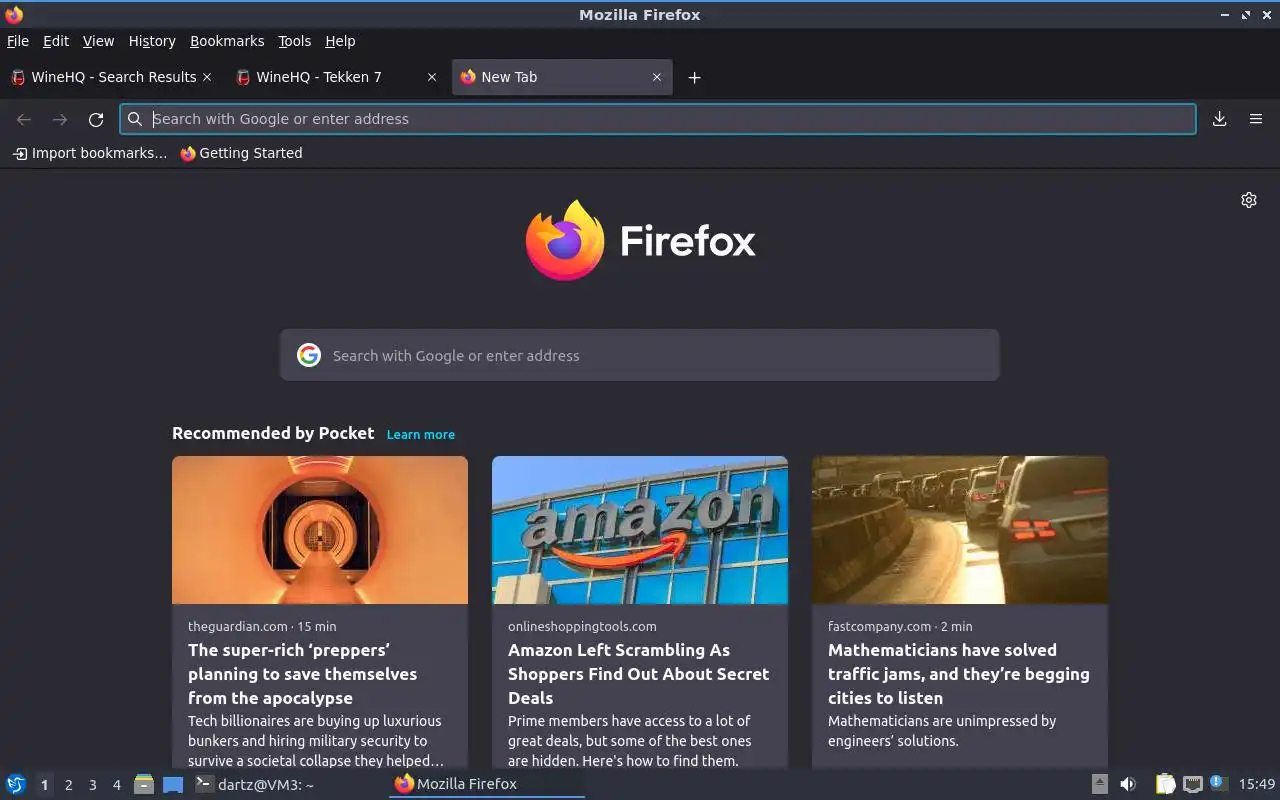Viewport: 1280px width, 800px height.
Task: Click the 15:49 clock in taskbar
Action: pos(1257,784)
